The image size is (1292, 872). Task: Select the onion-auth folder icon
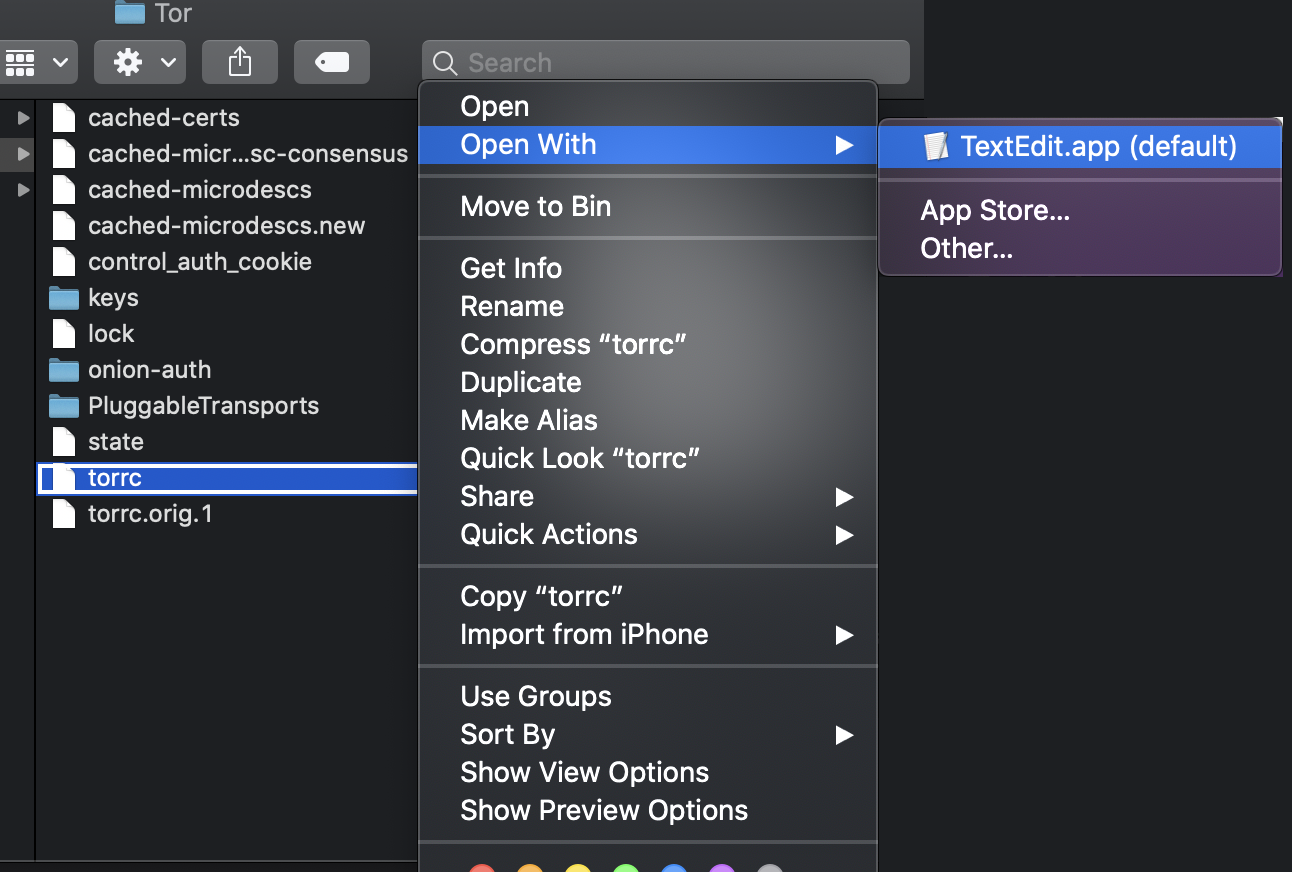(64, 370)
